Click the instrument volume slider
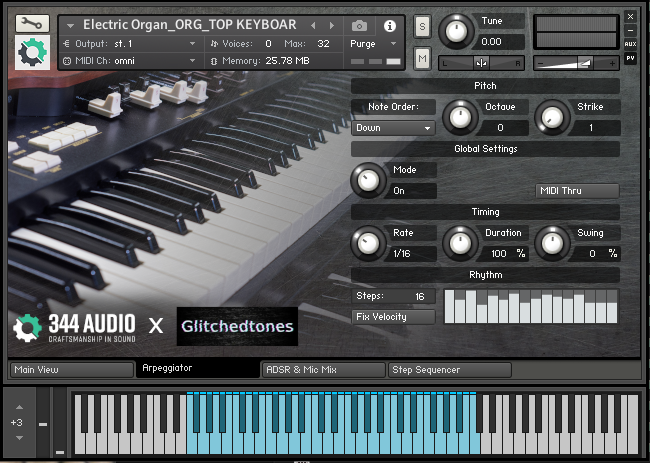Image resolution: width=650 pixels, height=463 pixels. [x=575, y=62]
